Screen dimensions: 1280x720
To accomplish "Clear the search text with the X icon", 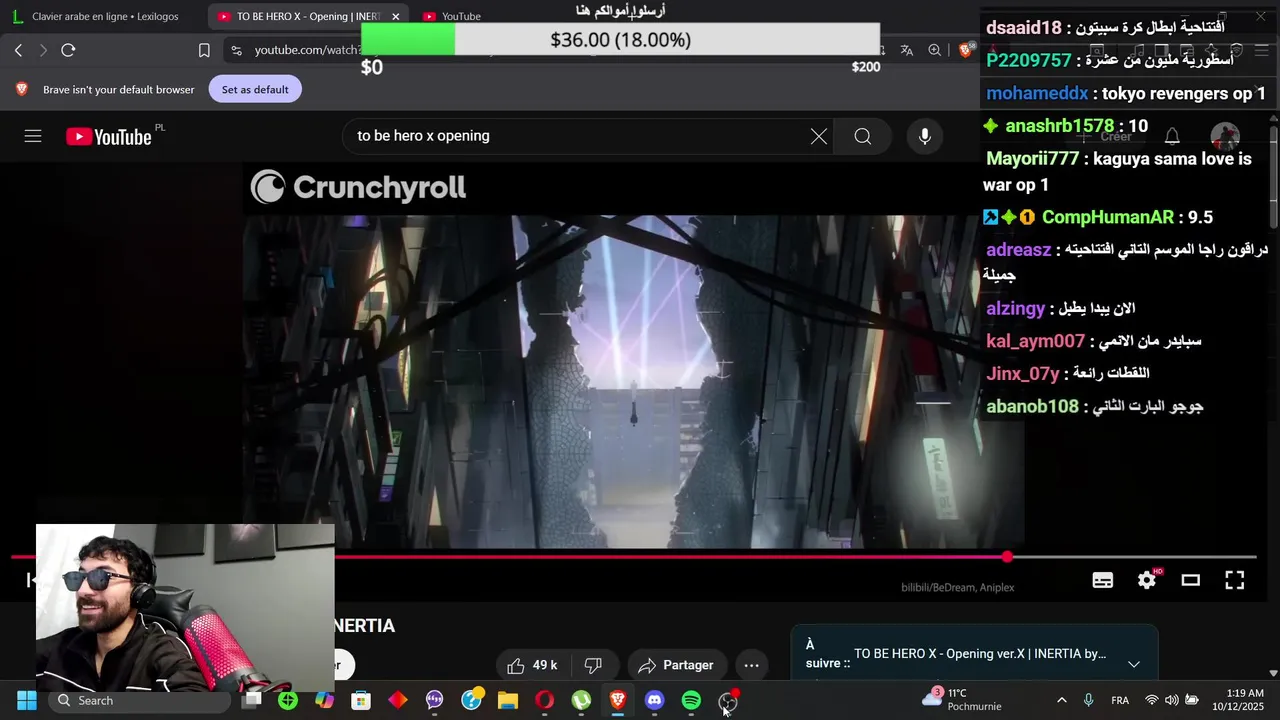I will coord(818,136).
